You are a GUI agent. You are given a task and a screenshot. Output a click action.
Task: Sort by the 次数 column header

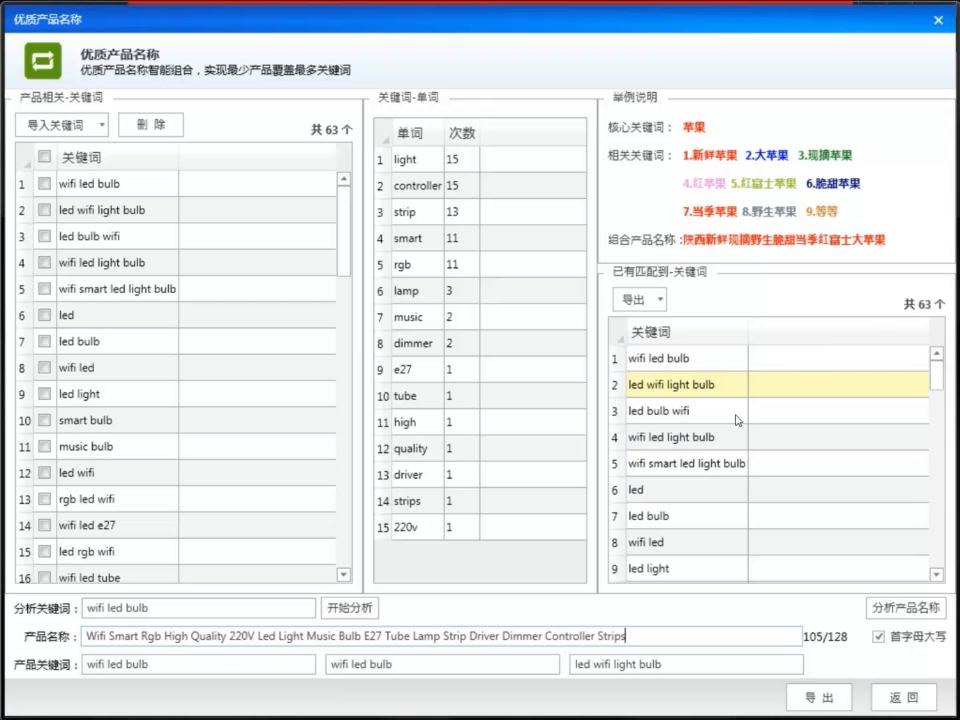pyautogui.click(x=462, y=133)
